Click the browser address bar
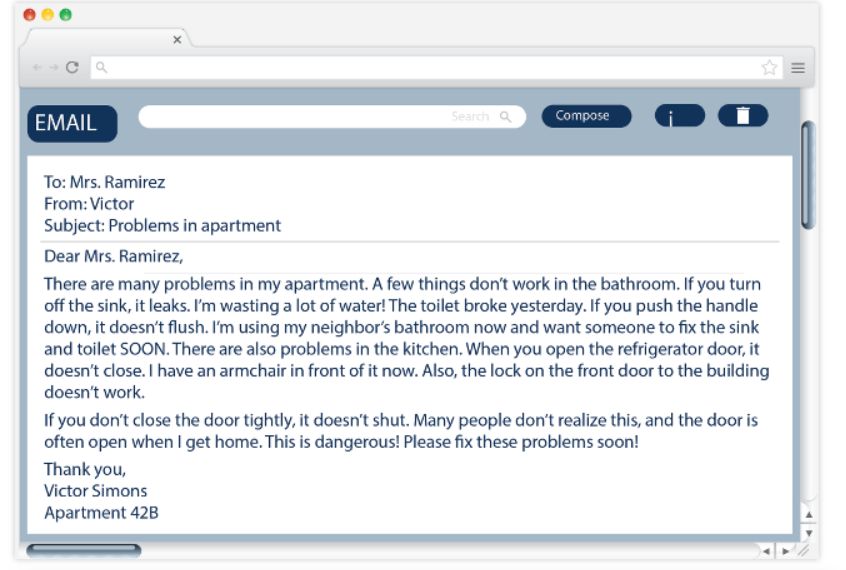The image size is (846, 570). point(436,67)
